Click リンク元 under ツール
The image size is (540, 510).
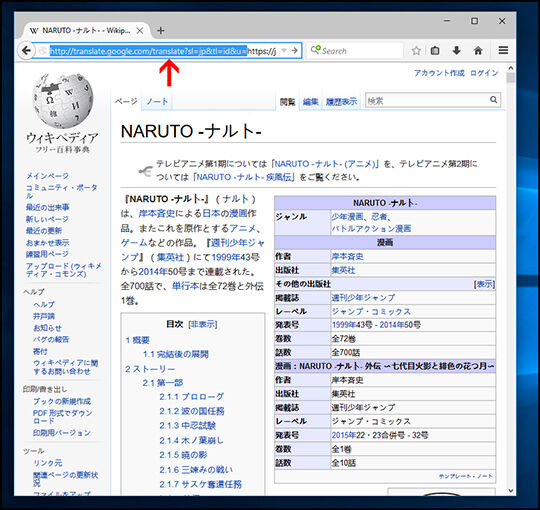tap(48, 463)
